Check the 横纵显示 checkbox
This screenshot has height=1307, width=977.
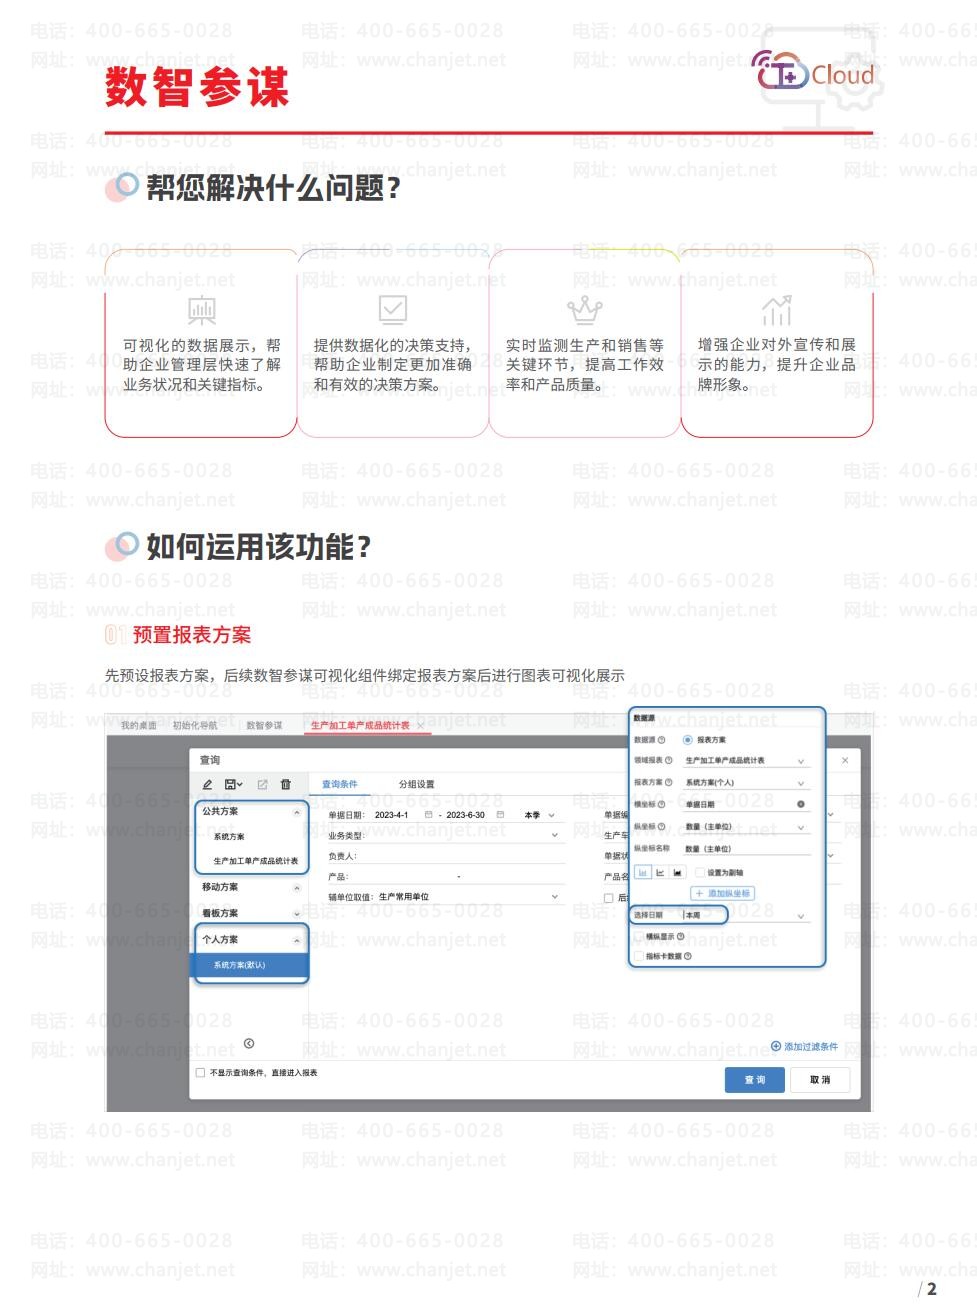coord(639,937)
